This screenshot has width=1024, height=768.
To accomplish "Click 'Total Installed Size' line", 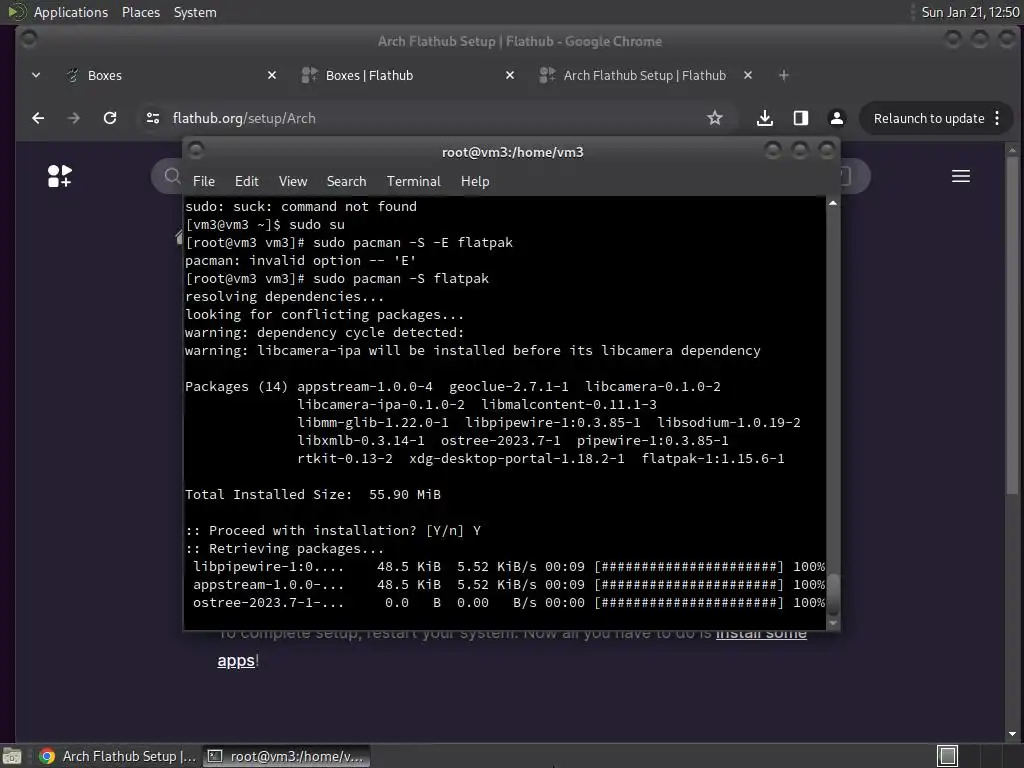I will click(313, 495).
